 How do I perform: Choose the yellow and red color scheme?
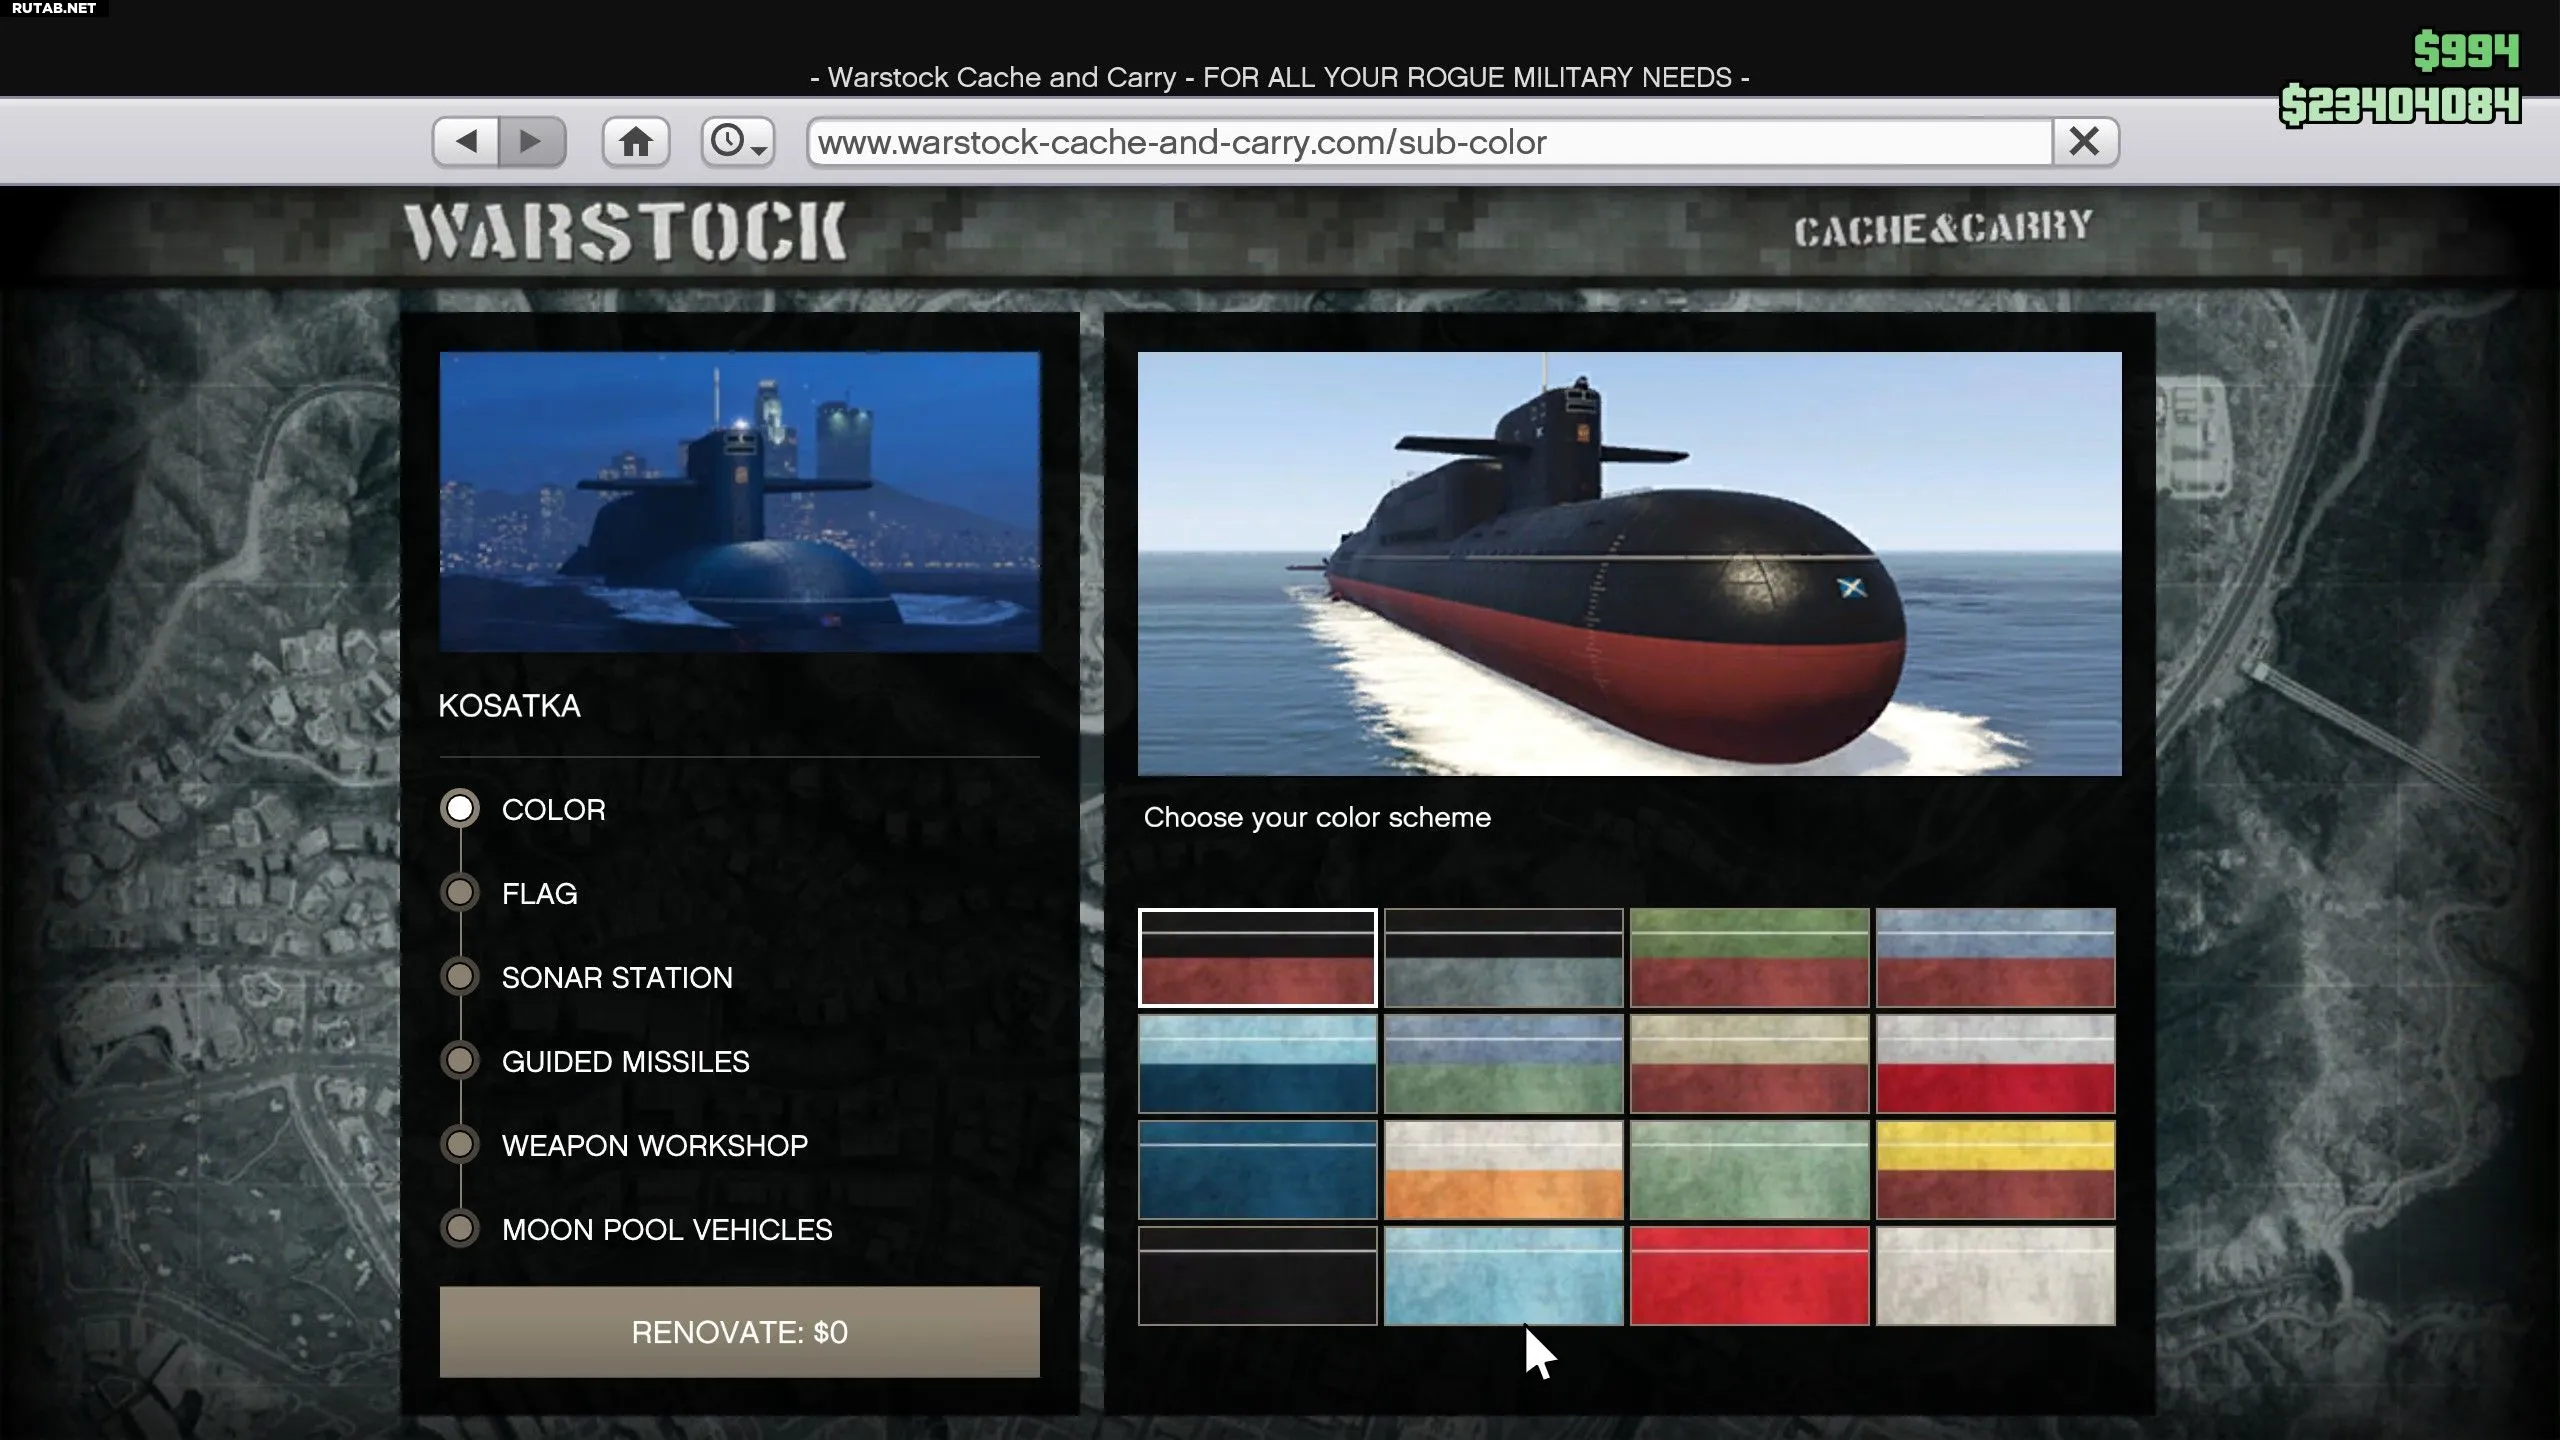click(x=1995, y=1169)
